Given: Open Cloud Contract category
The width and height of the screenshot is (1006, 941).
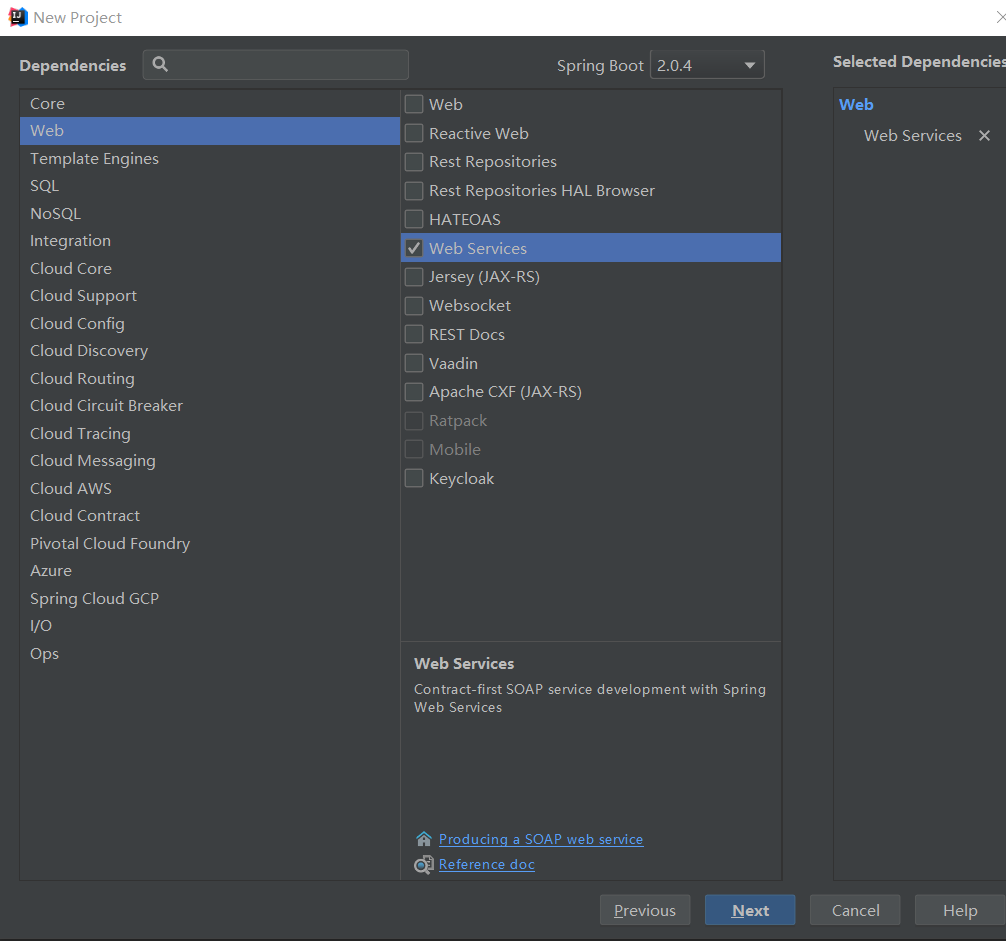Looking at the screenshot, I should (x=210, y=516).
